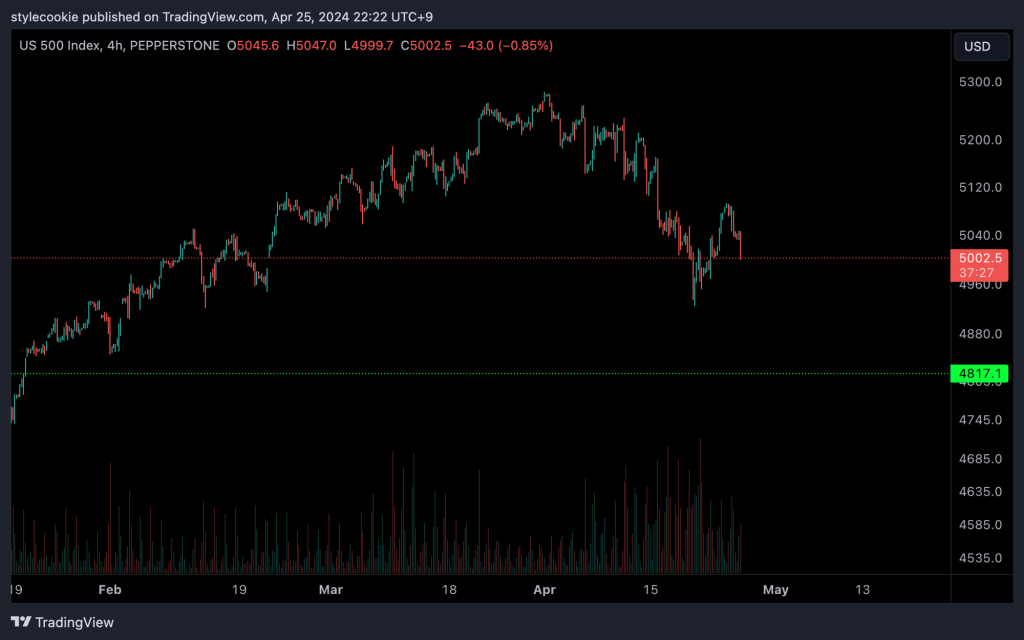Click the 4535.0 price scale mark
The image size is (1024, 640).
pyautogui.click(x=978, y=557)
